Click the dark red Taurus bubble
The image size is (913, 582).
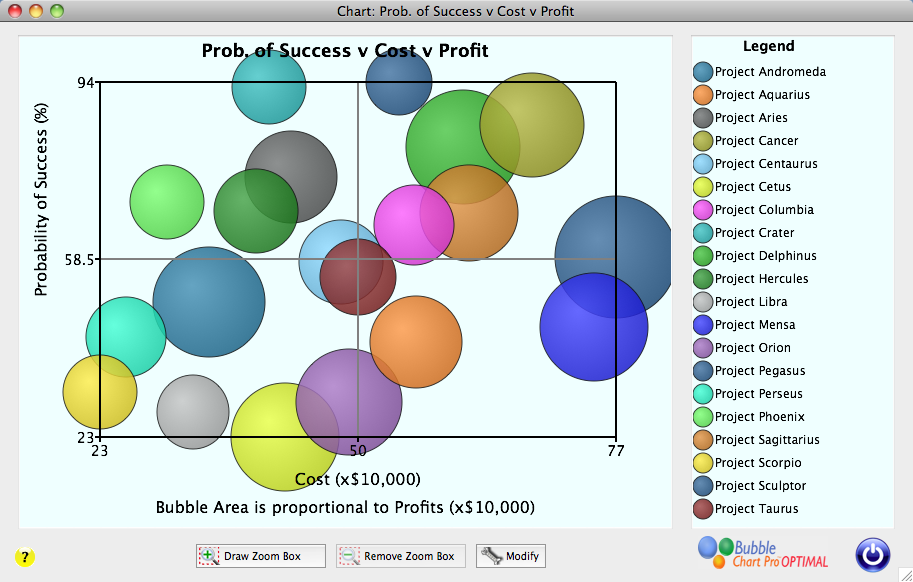point(358,277)
